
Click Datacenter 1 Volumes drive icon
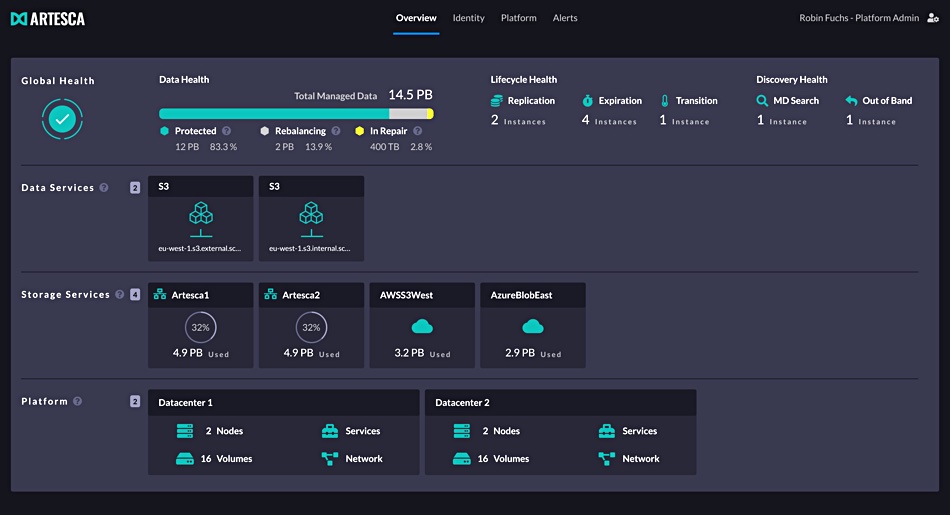tap(185, 459)
